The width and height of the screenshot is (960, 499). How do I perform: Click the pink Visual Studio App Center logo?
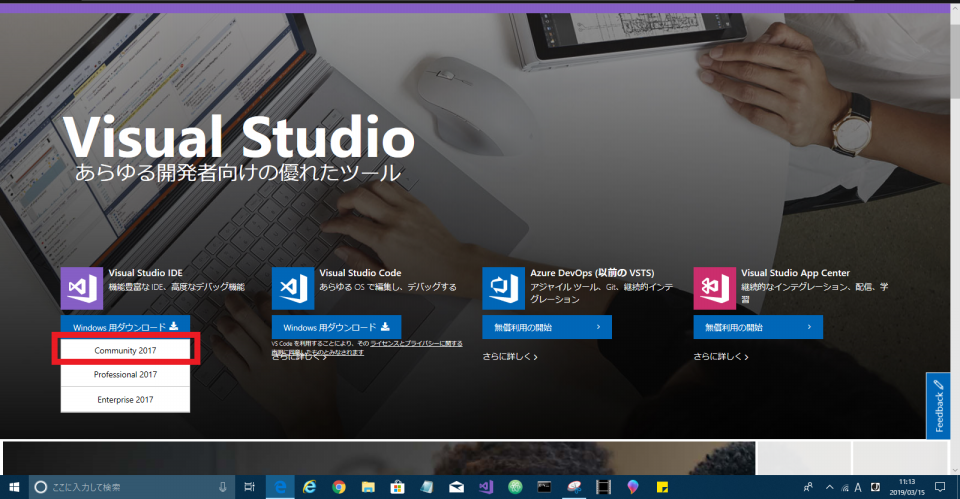pyautogui.click(x=714, y=288)
